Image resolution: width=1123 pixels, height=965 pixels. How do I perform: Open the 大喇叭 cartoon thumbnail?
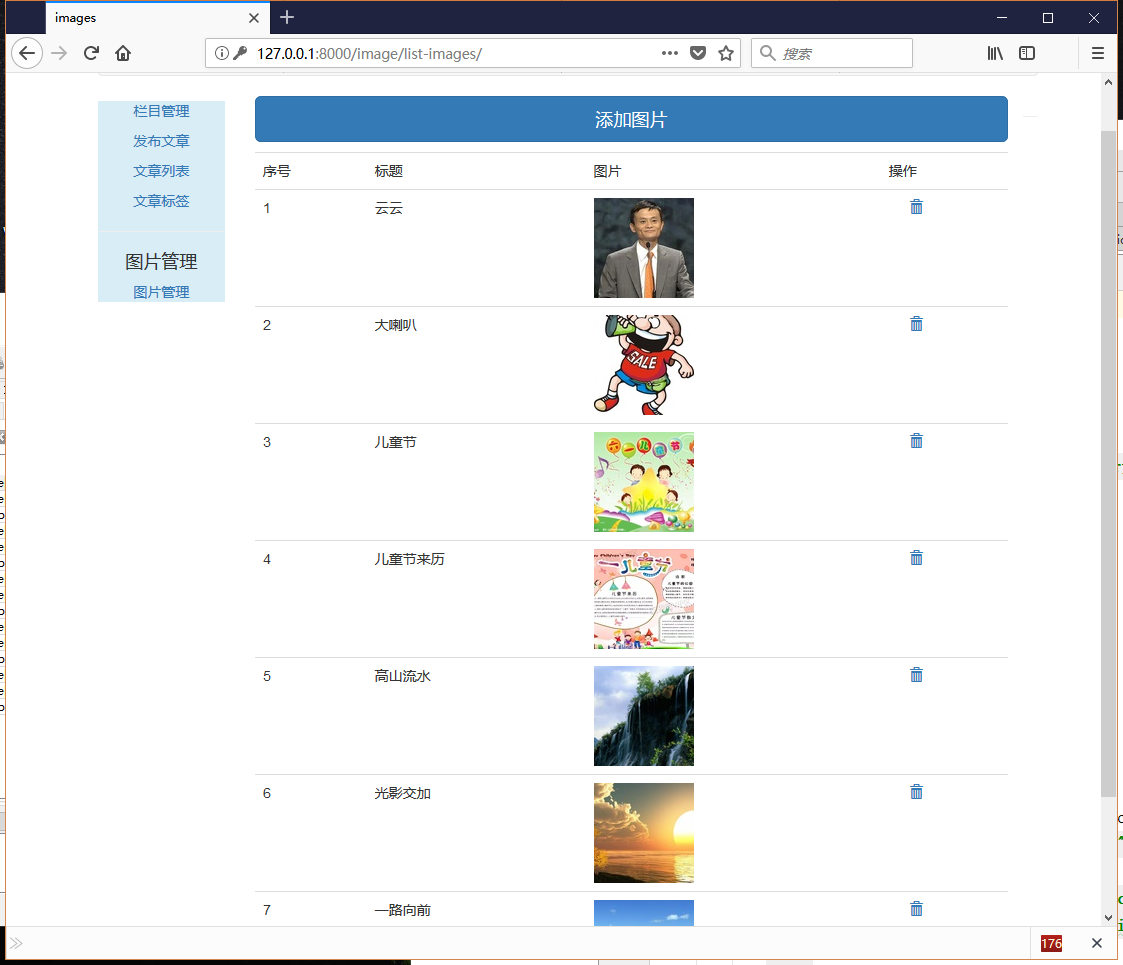(643, 365)
